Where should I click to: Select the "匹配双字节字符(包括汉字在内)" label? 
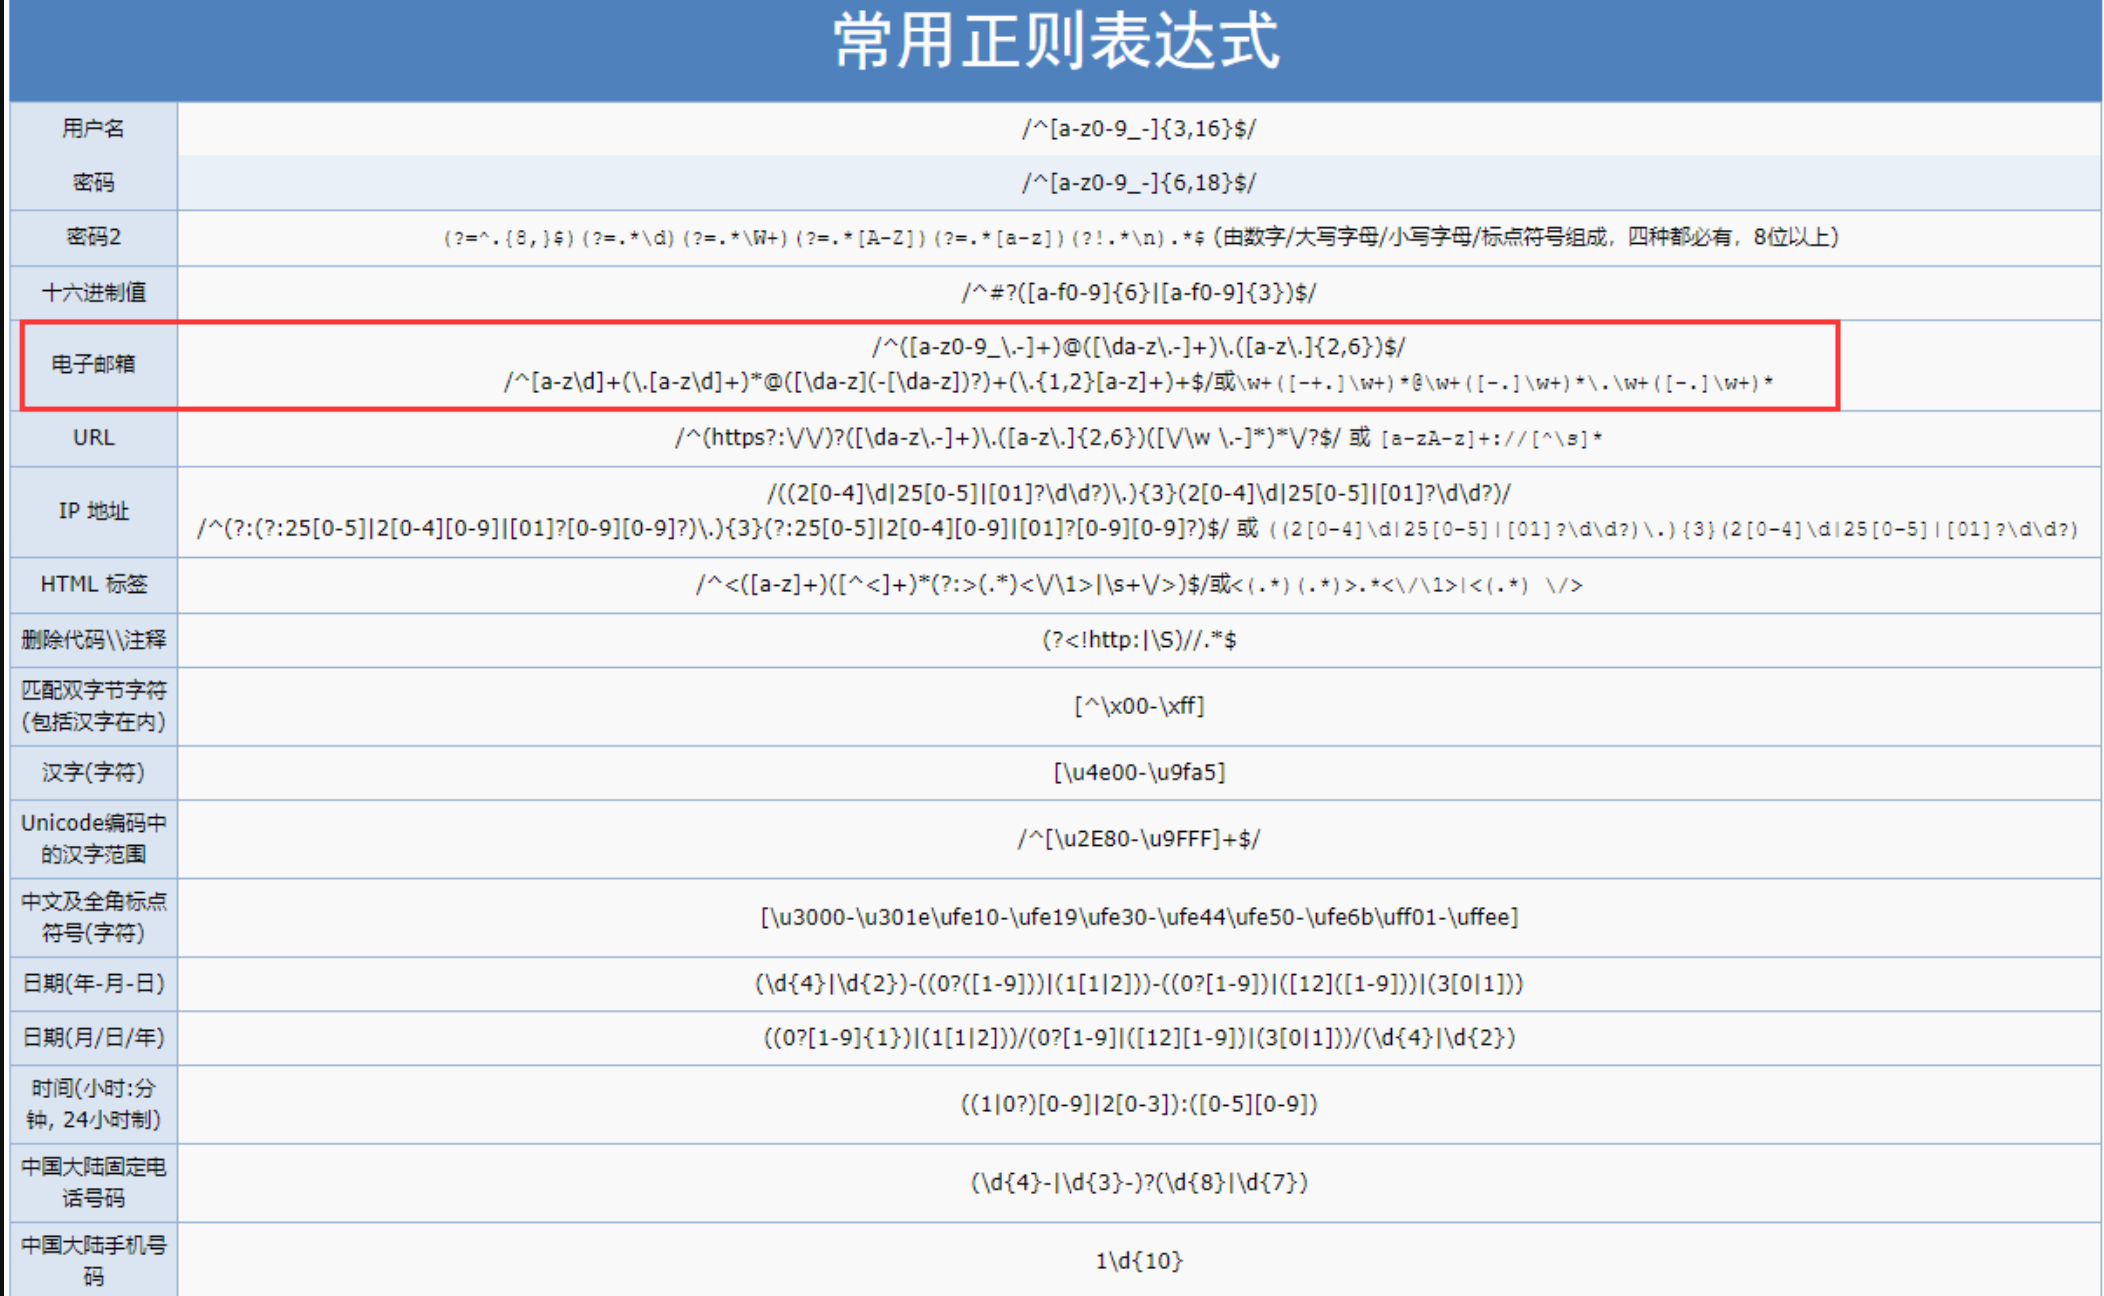coord(93,706)
